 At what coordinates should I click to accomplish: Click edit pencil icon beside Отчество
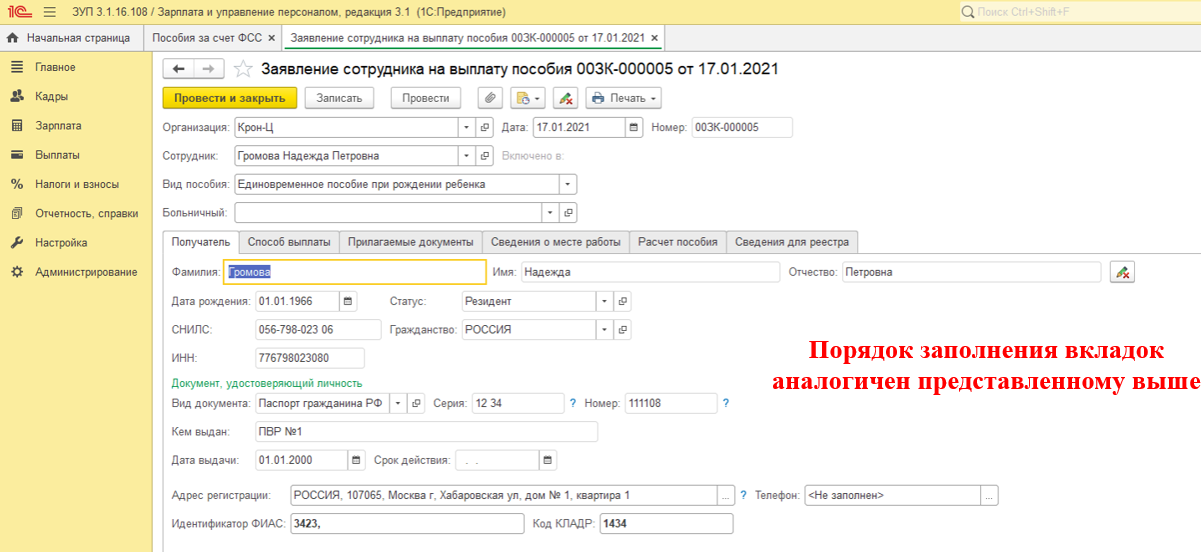coord(1122,272)
